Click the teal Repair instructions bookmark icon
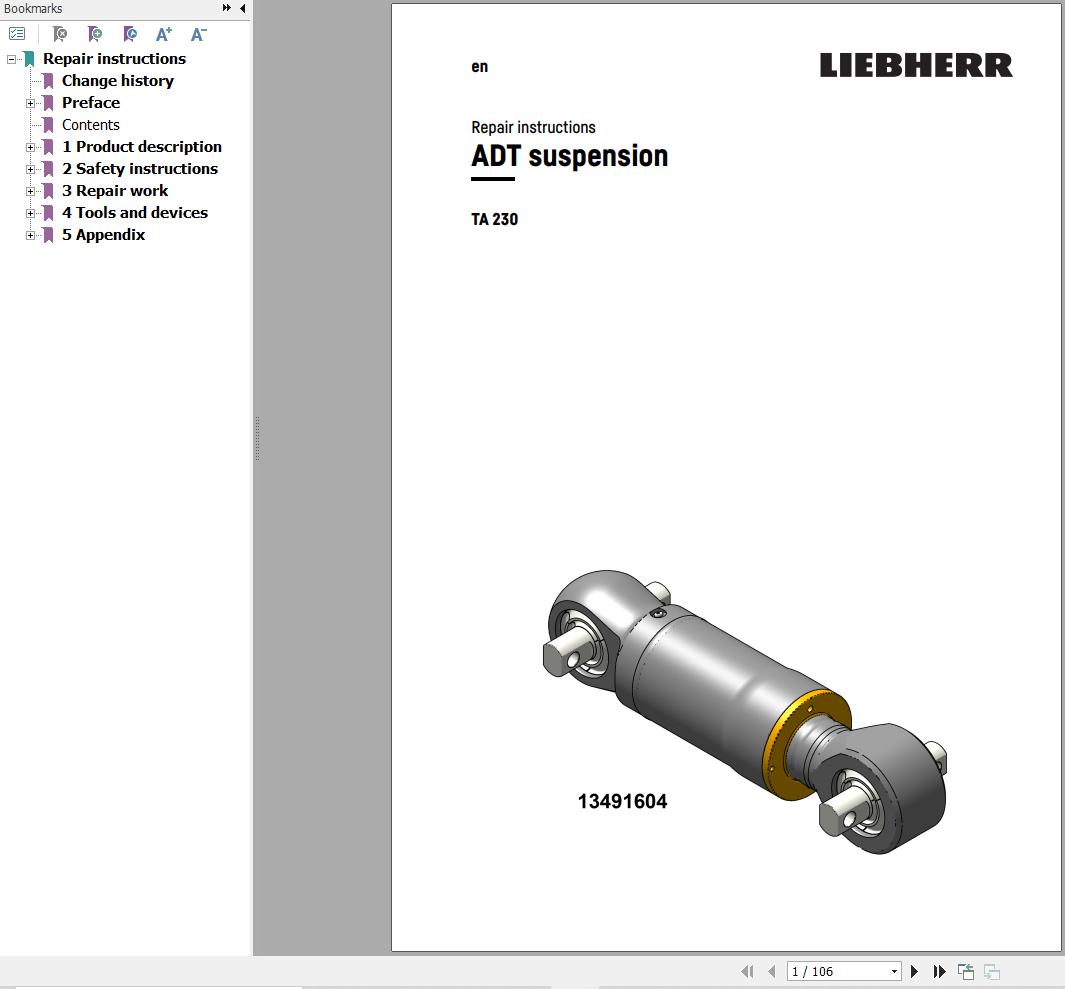Viewport: 1065px width, 989px height. [29, 59]
